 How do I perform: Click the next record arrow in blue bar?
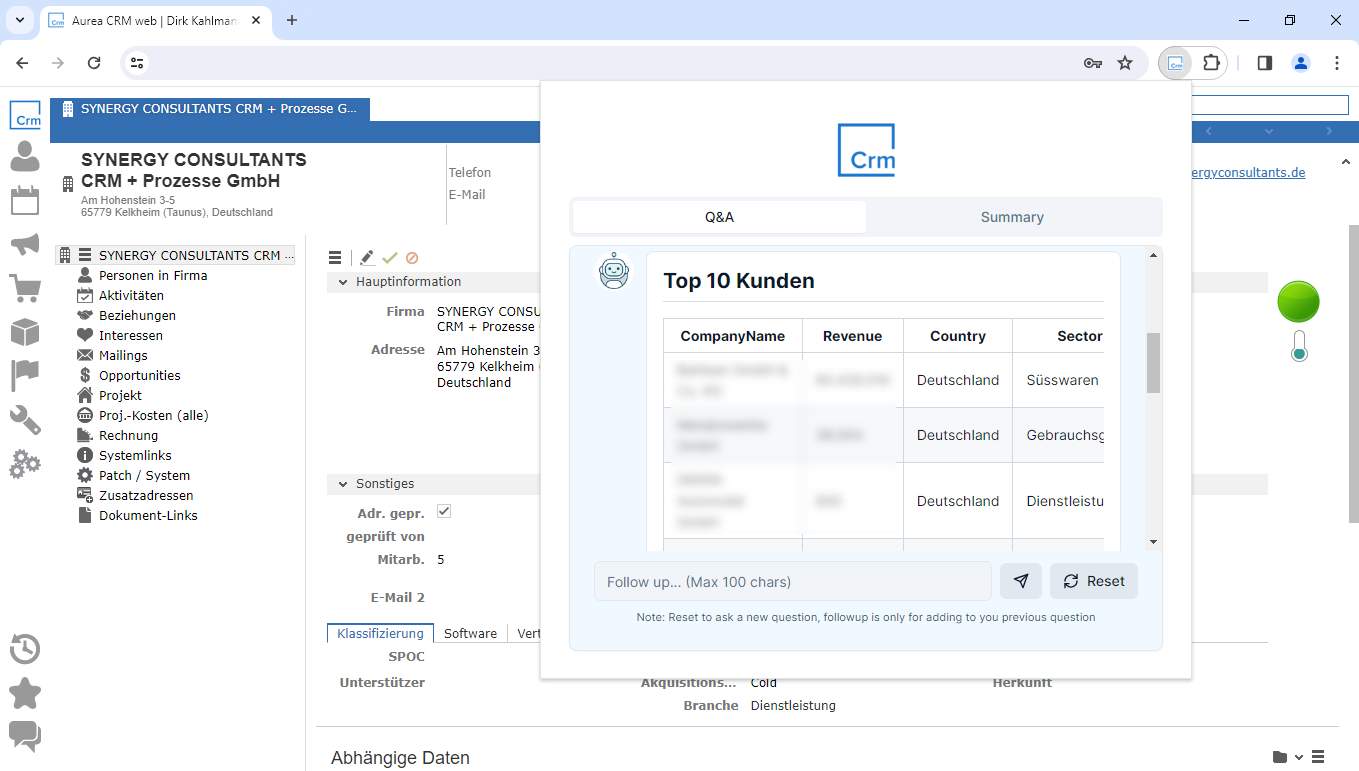[1329, 132]
